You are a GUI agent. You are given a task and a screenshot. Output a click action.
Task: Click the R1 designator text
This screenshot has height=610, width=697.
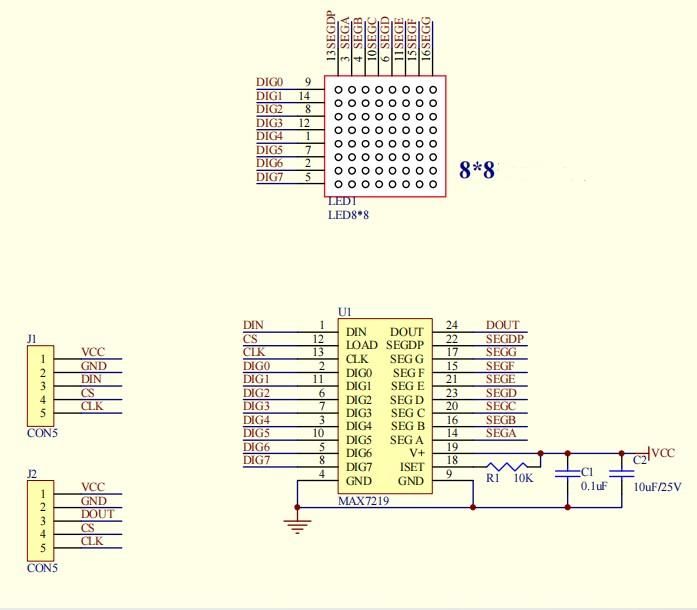[493, 478]
